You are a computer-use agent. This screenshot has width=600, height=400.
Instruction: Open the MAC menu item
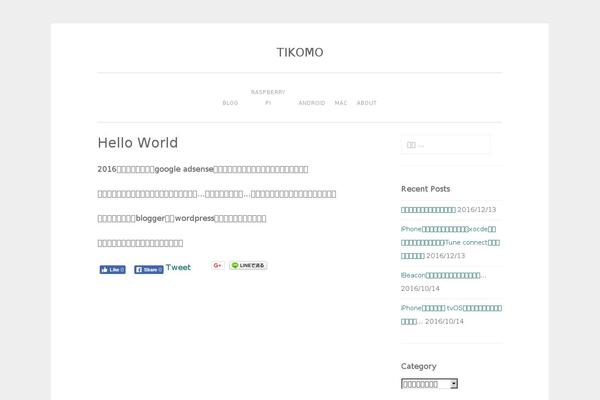click(341, 103)
